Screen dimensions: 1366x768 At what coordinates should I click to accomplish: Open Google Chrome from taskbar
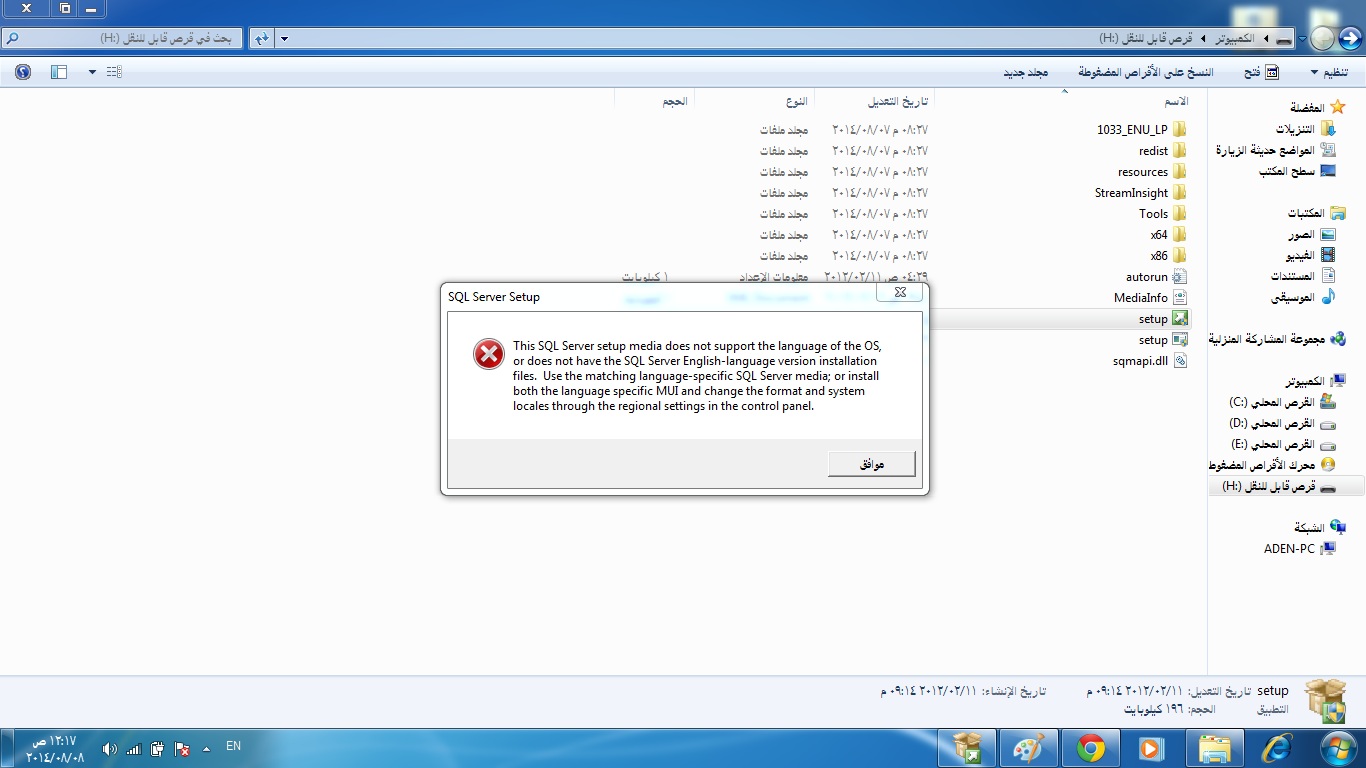(1091, 748)
